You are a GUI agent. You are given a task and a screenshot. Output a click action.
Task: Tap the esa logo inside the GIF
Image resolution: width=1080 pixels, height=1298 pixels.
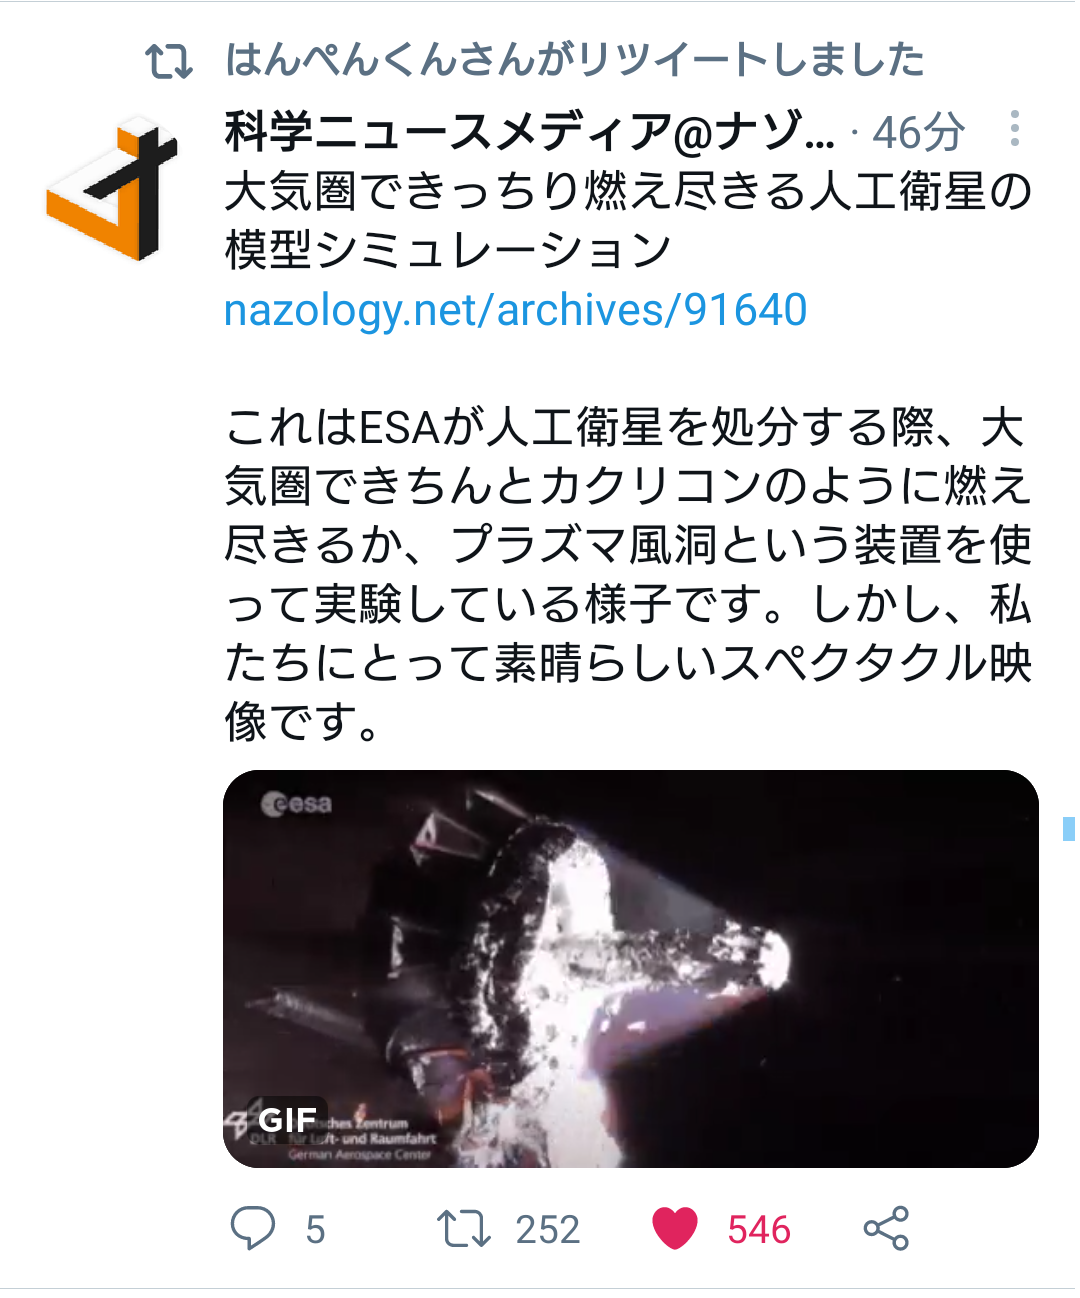(296, 804)
